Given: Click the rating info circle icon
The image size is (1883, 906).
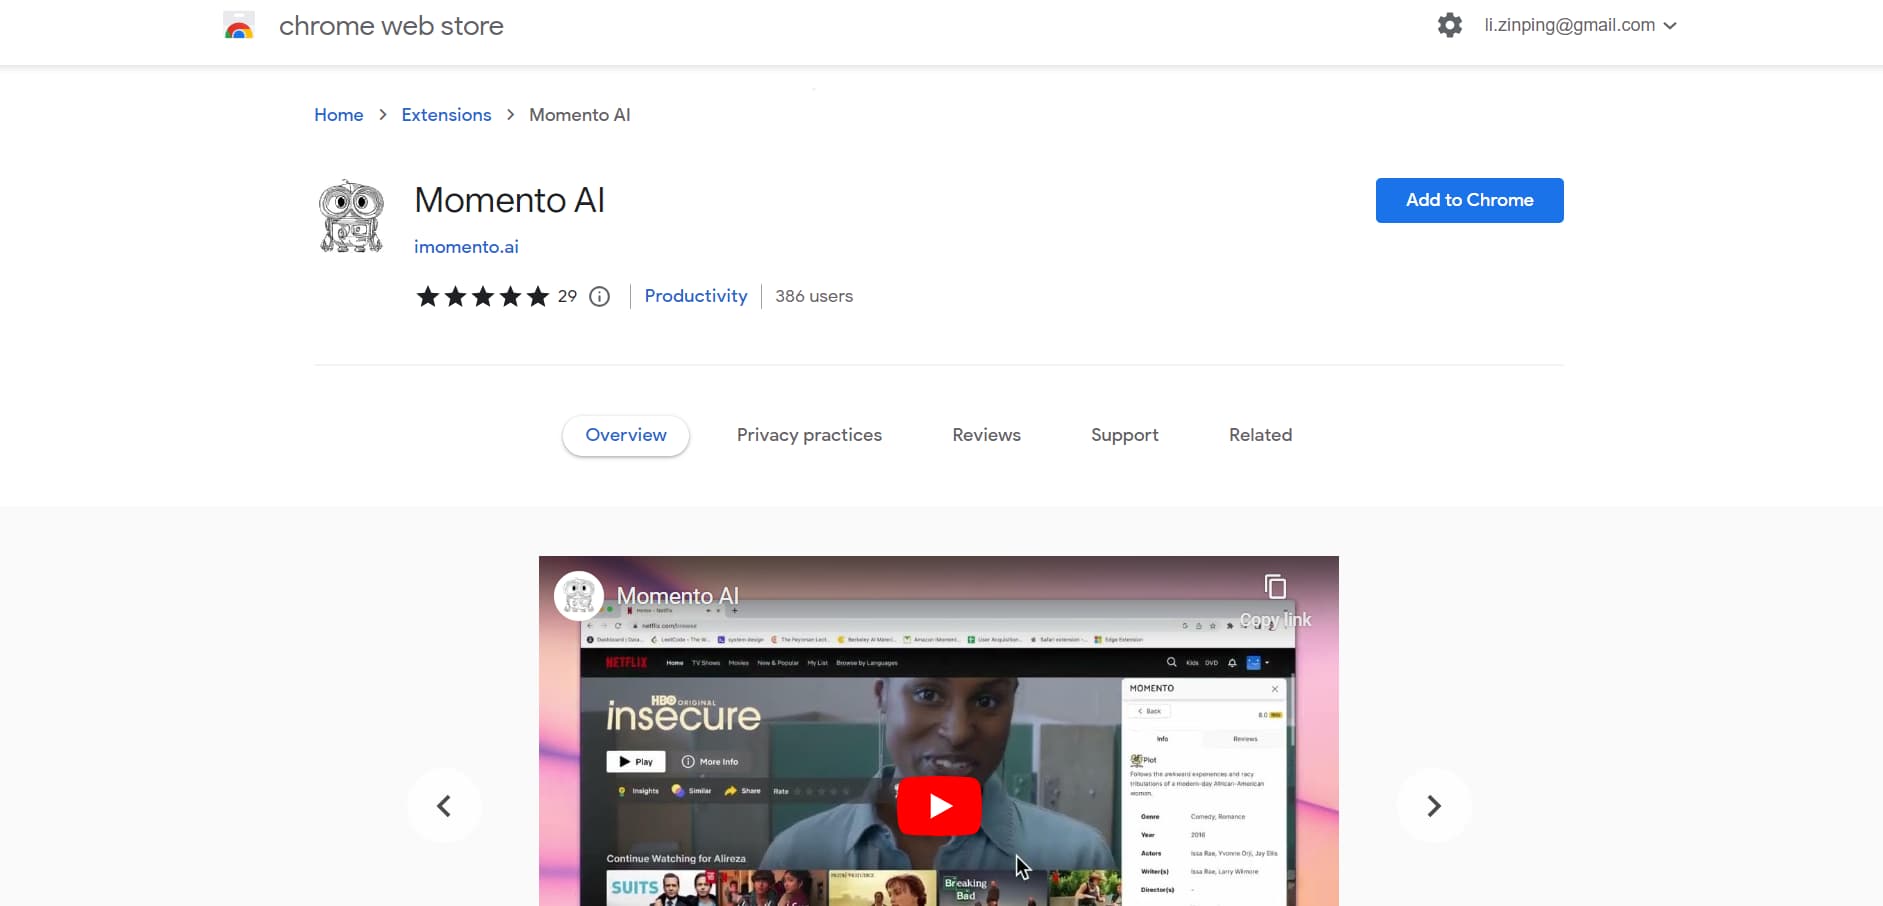Looking at the screenshot, I should 599,296.
